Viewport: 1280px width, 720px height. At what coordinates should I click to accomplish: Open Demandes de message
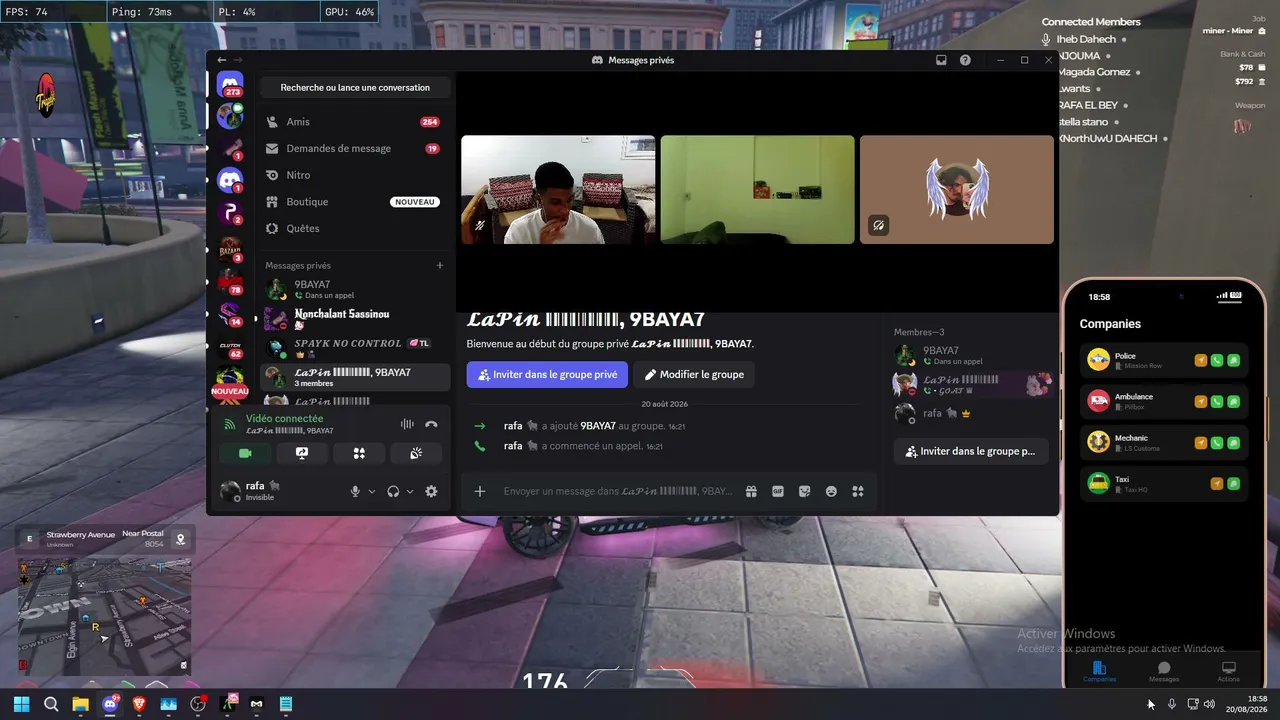pos(353,149)
